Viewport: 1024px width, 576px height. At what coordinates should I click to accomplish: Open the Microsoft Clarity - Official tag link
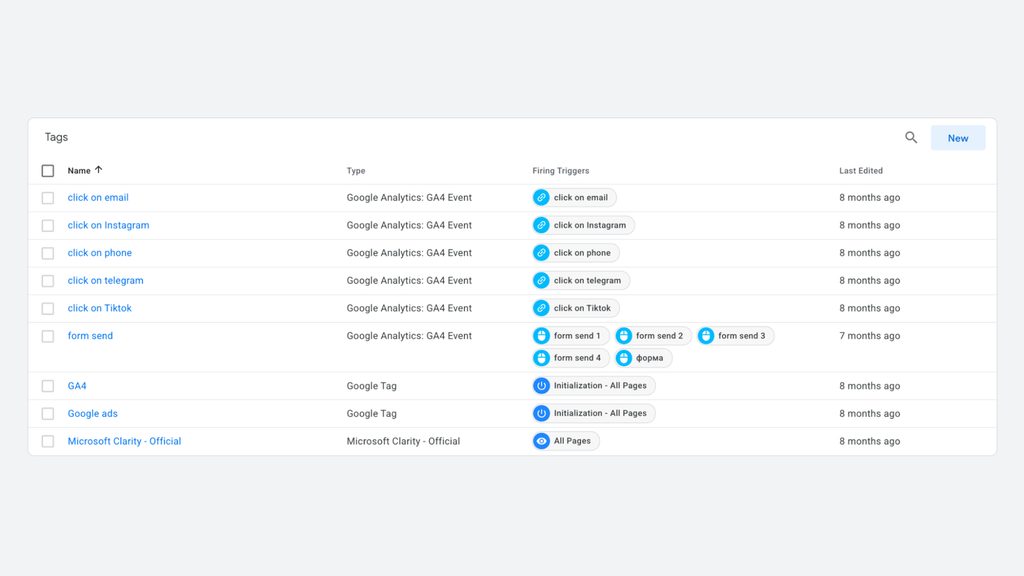[x=125, y=441]
